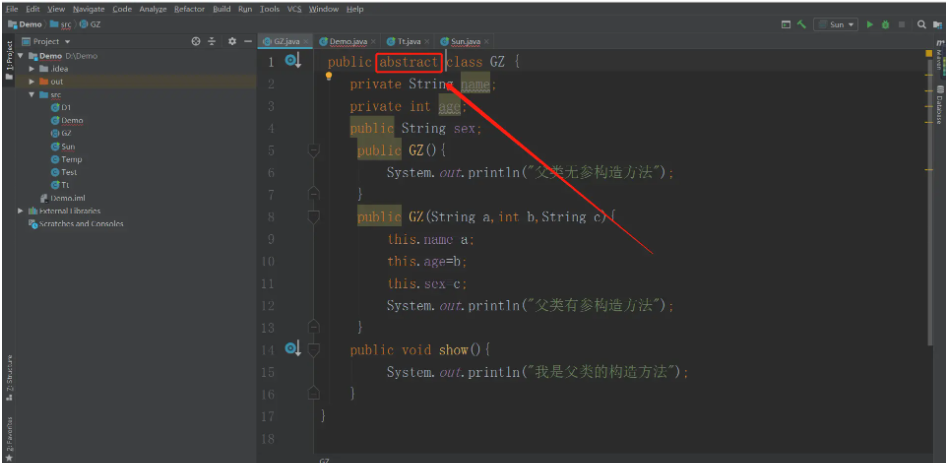
Task: Open the Analyze menu
Action: click(x=153, y=9)
